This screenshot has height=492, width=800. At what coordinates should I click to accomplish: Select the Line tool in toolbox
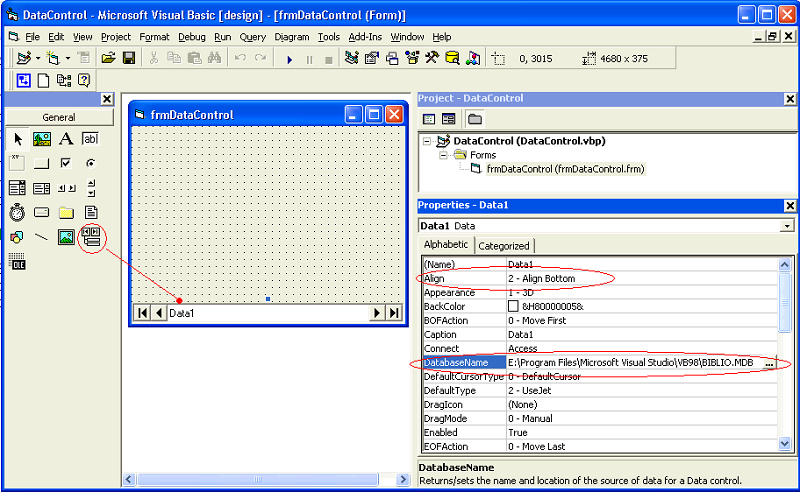(x=41, y=237)
